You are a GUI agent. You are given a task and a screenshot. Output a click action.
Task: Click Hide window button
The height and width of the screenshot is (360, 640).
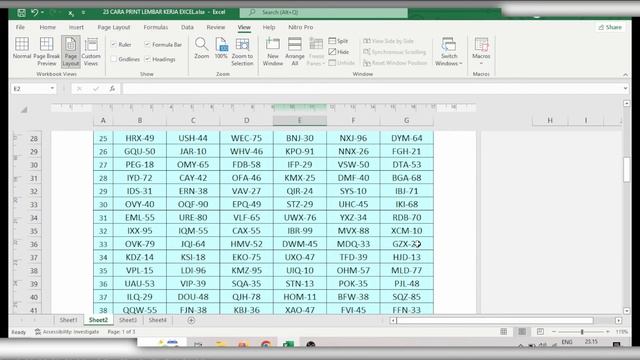(x=339, y=52)
